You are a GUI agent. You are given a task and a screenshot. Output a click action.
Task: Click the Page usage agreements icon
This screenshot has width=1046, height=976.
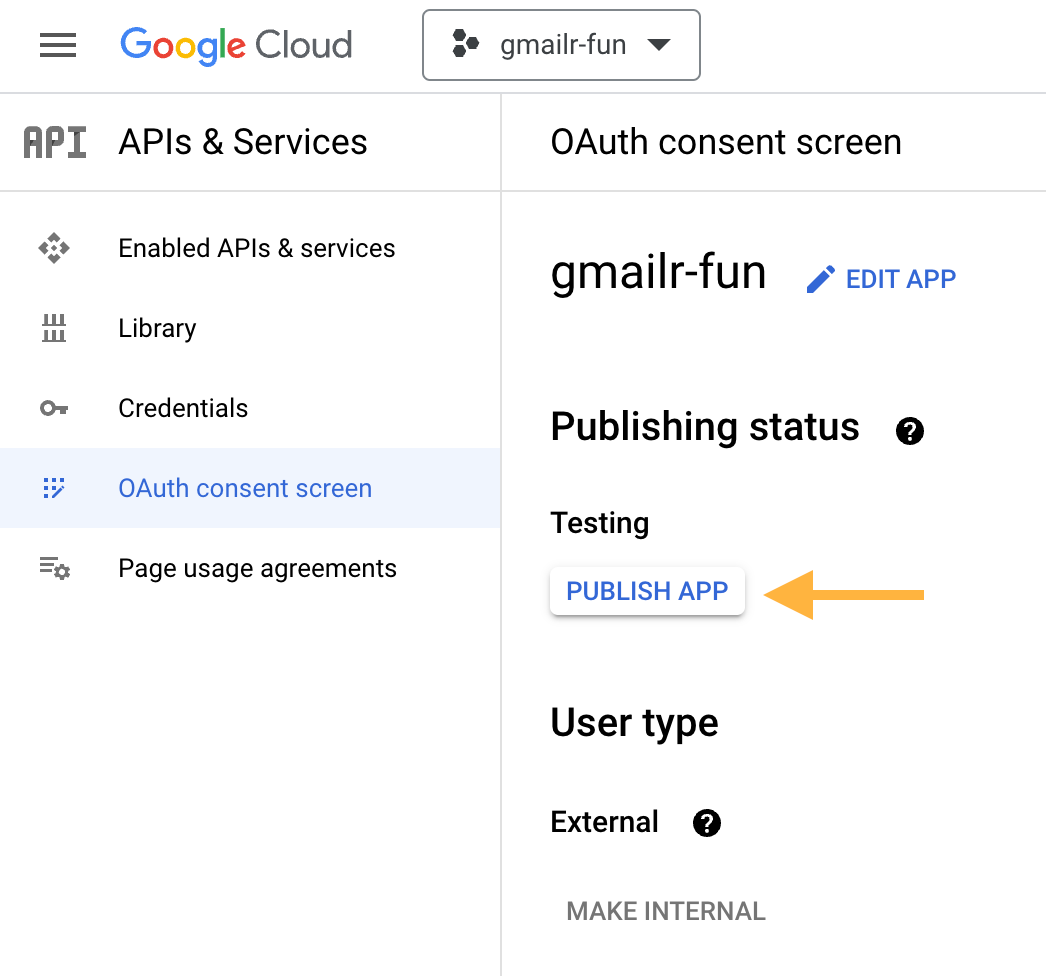[57, 568]
